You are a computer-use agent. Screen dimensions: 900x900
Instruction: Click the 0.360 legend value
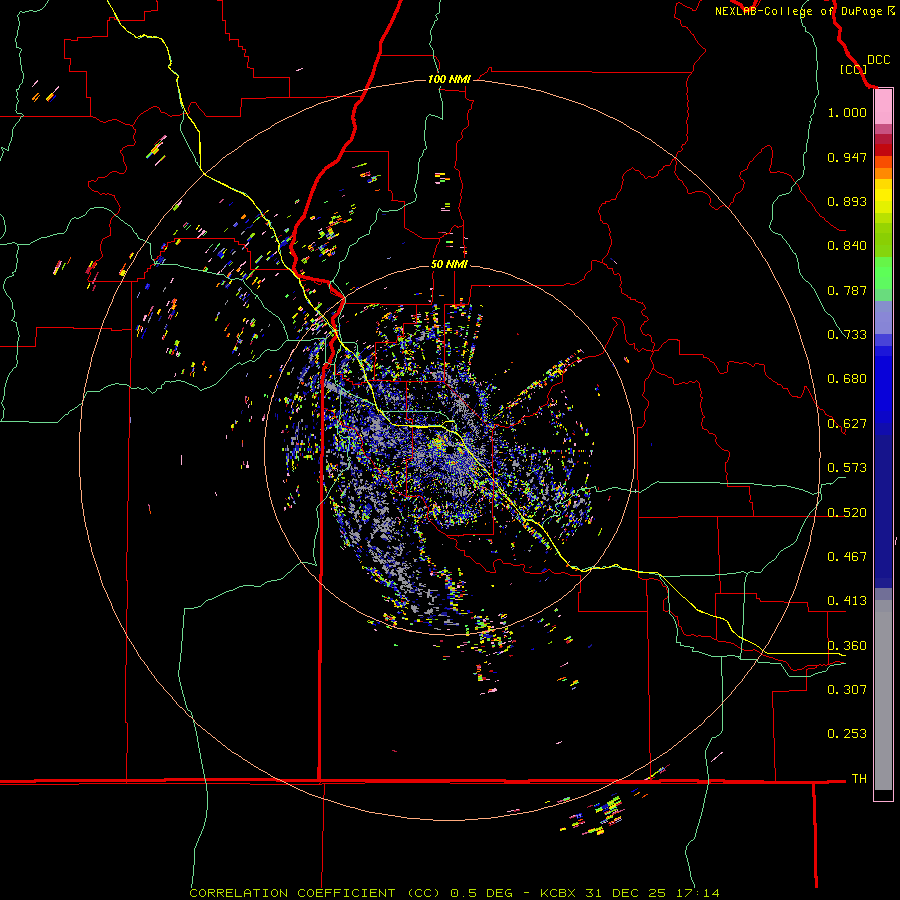(x=847, y=646)
